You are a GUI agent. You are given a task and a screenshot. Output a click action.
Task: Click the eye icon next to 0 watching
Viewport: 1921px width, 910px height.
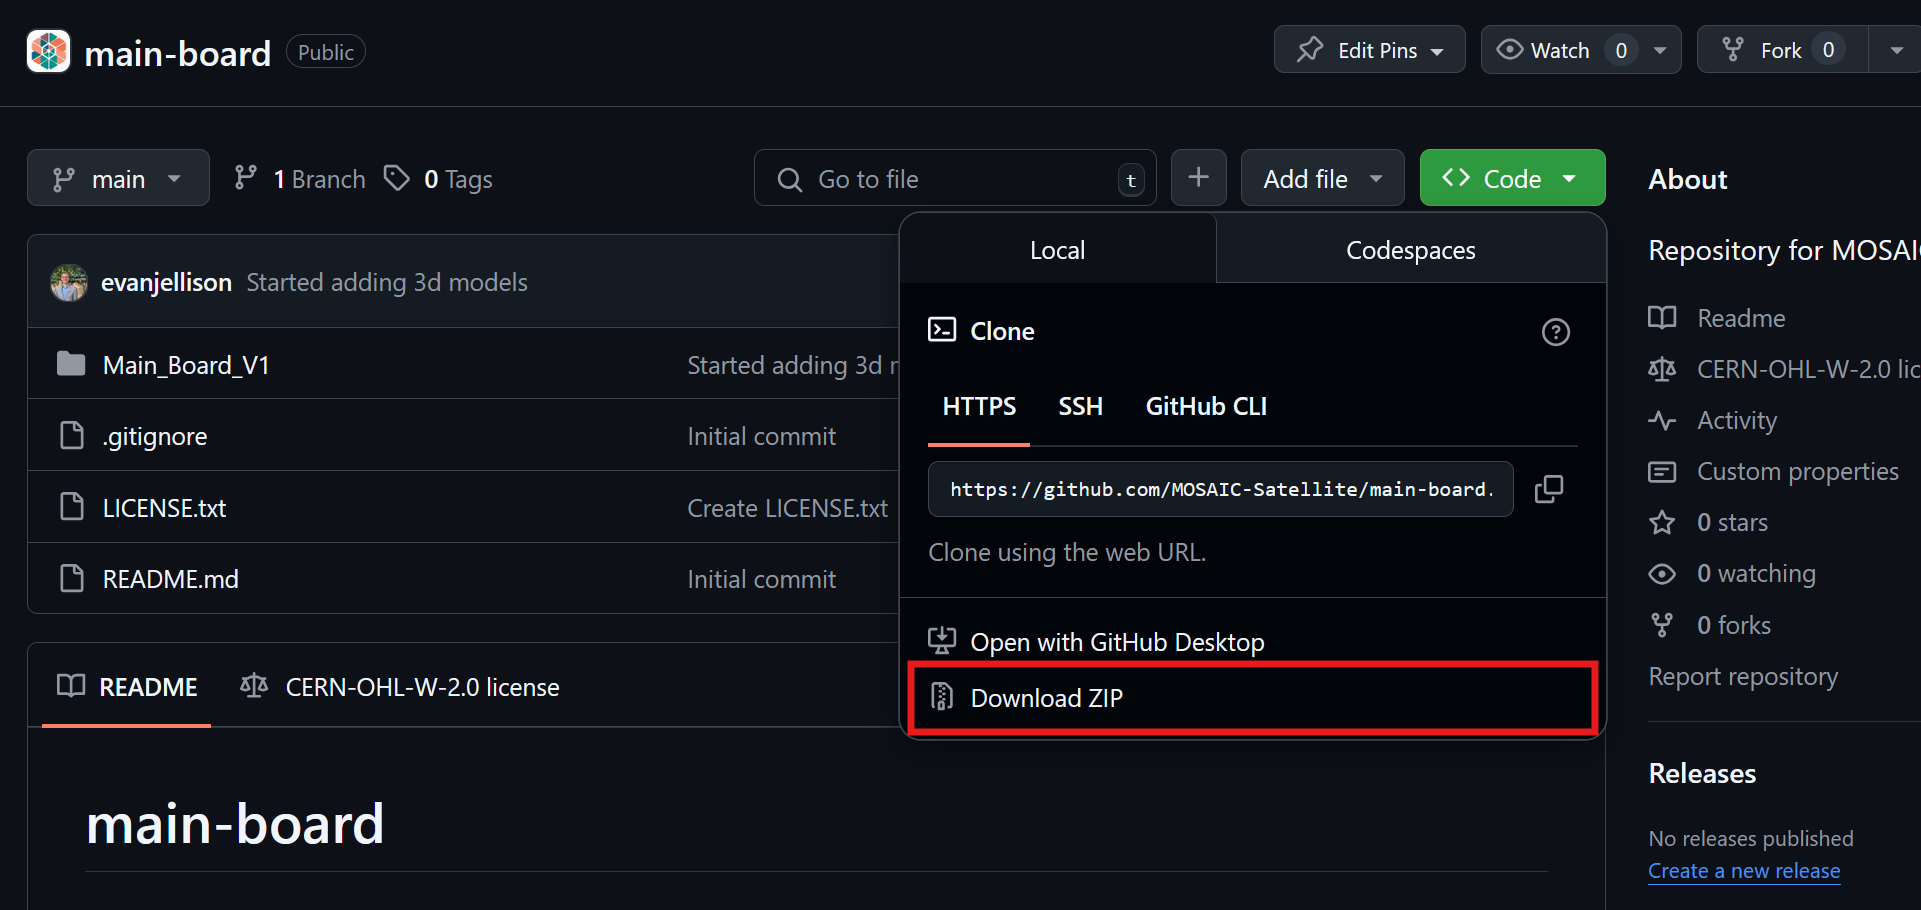[x=1662, y=574]
